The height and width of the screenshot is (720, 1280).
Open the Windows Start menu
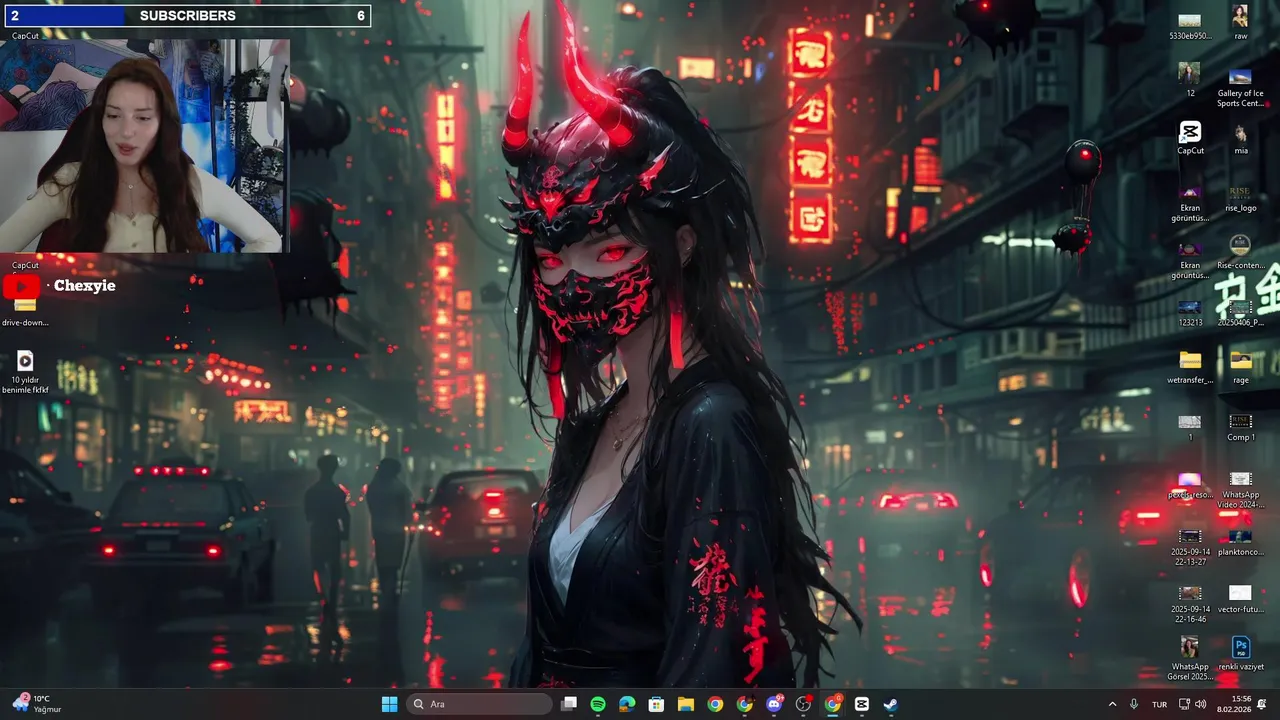click(389, 704)
